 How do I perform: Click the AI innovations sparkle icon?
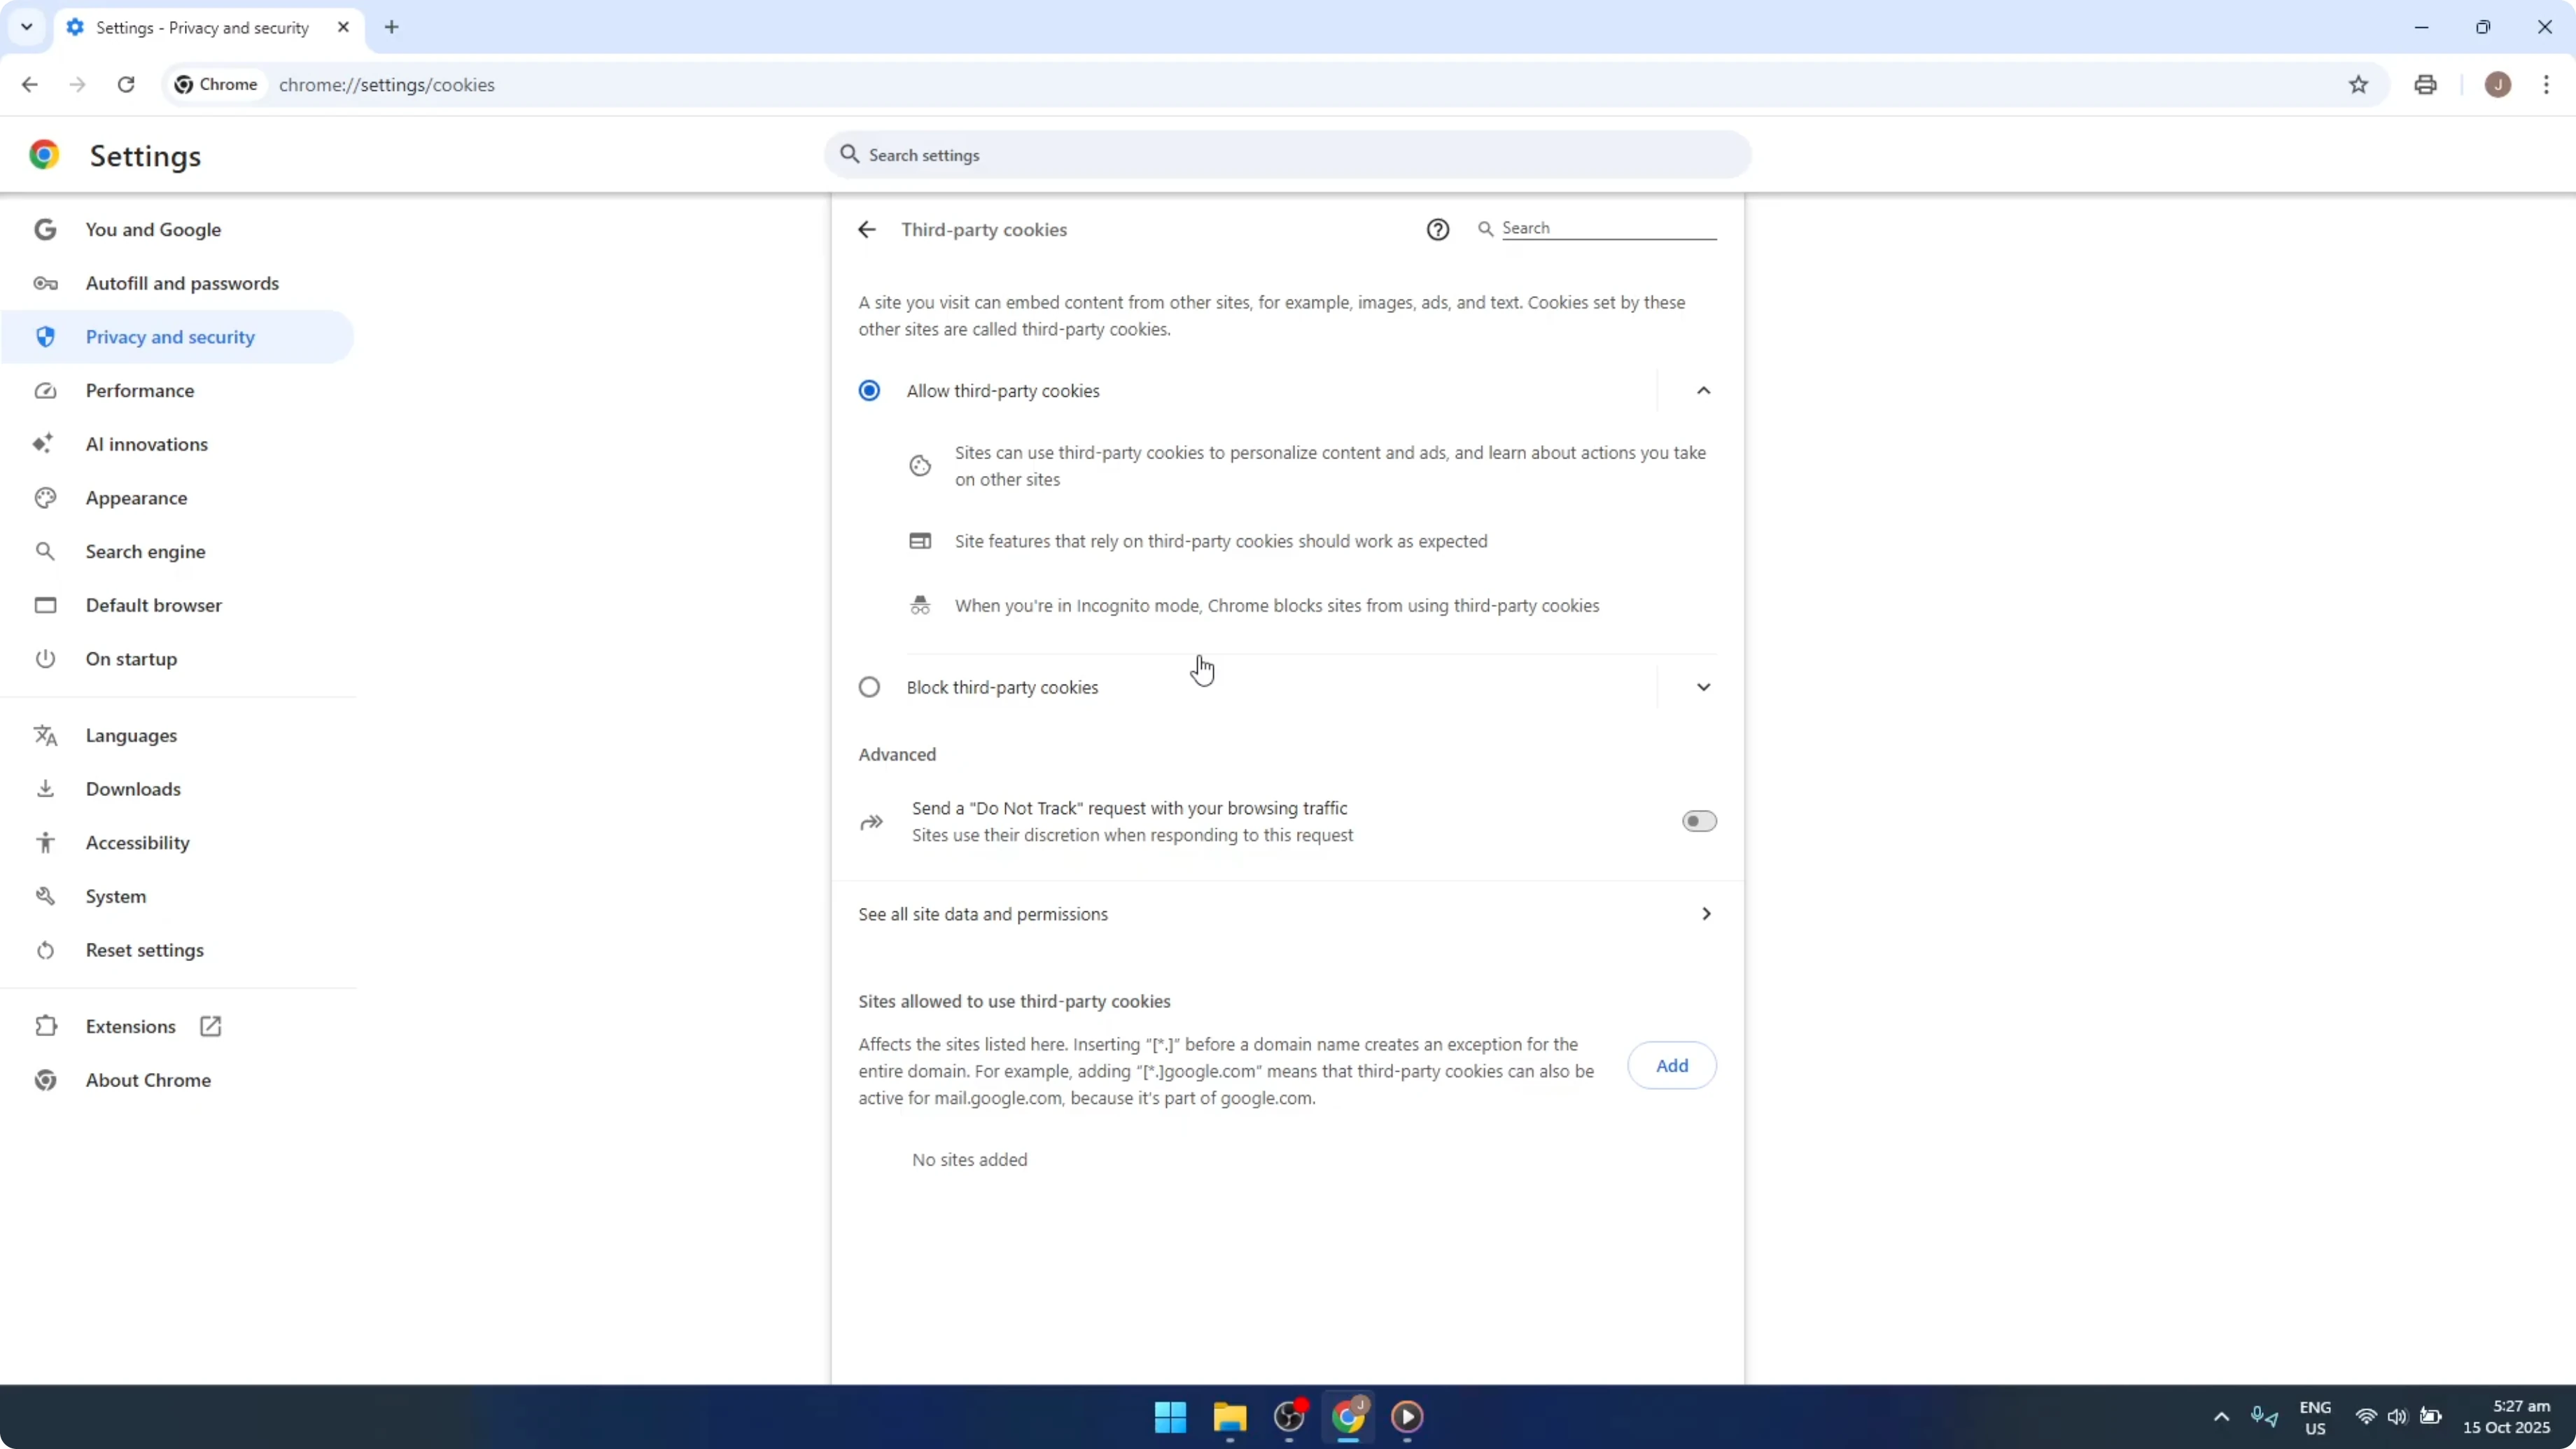45,444
